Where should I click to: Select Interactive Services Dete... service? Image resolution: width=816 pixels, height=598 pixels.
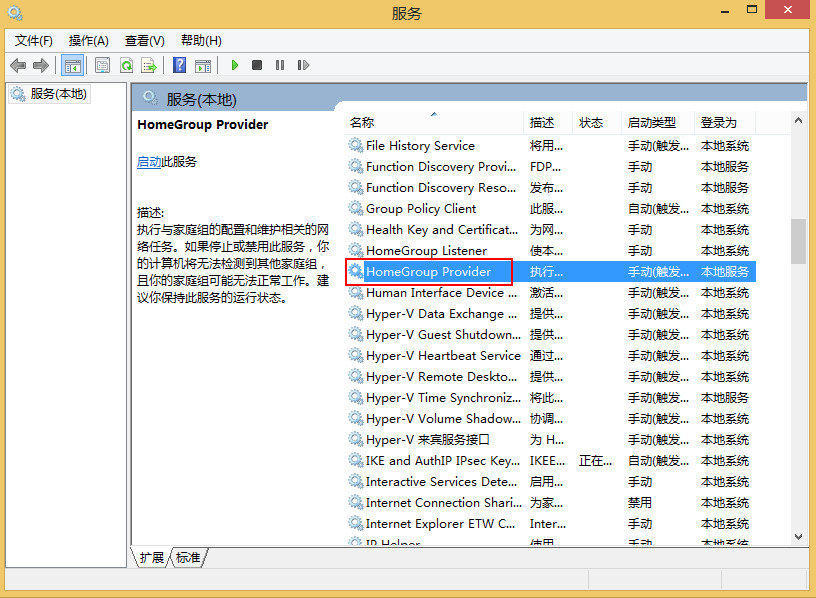[x=550, y=481]
